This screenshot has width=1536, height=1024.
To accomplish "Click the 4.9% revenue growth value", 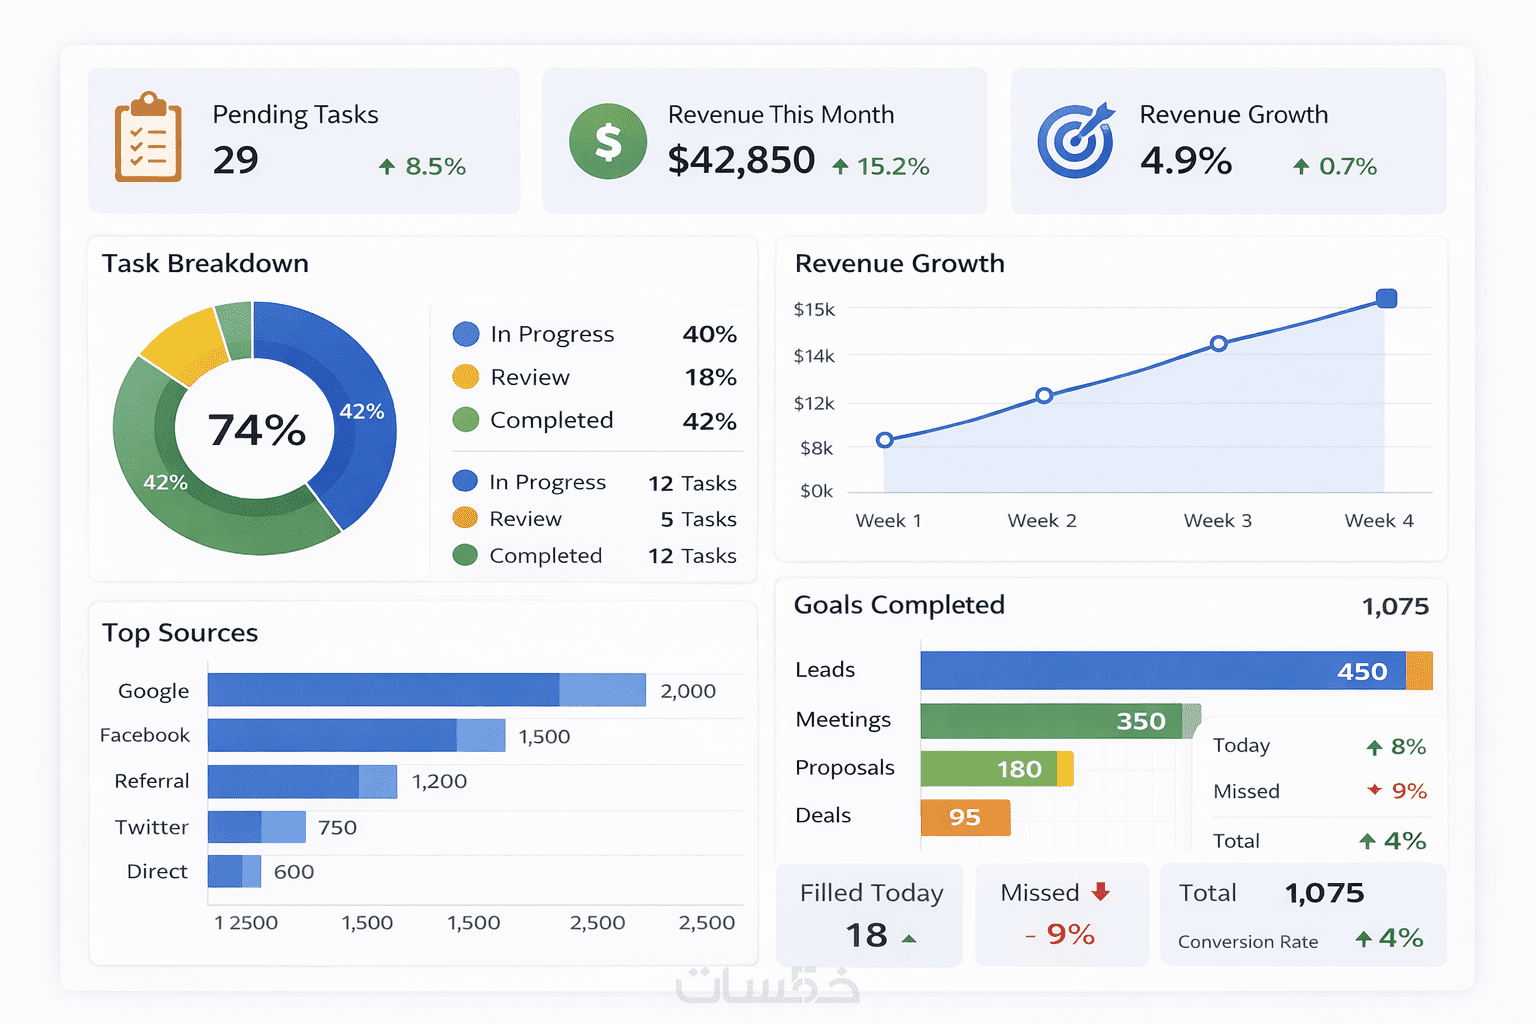I will click(1186, 160).
